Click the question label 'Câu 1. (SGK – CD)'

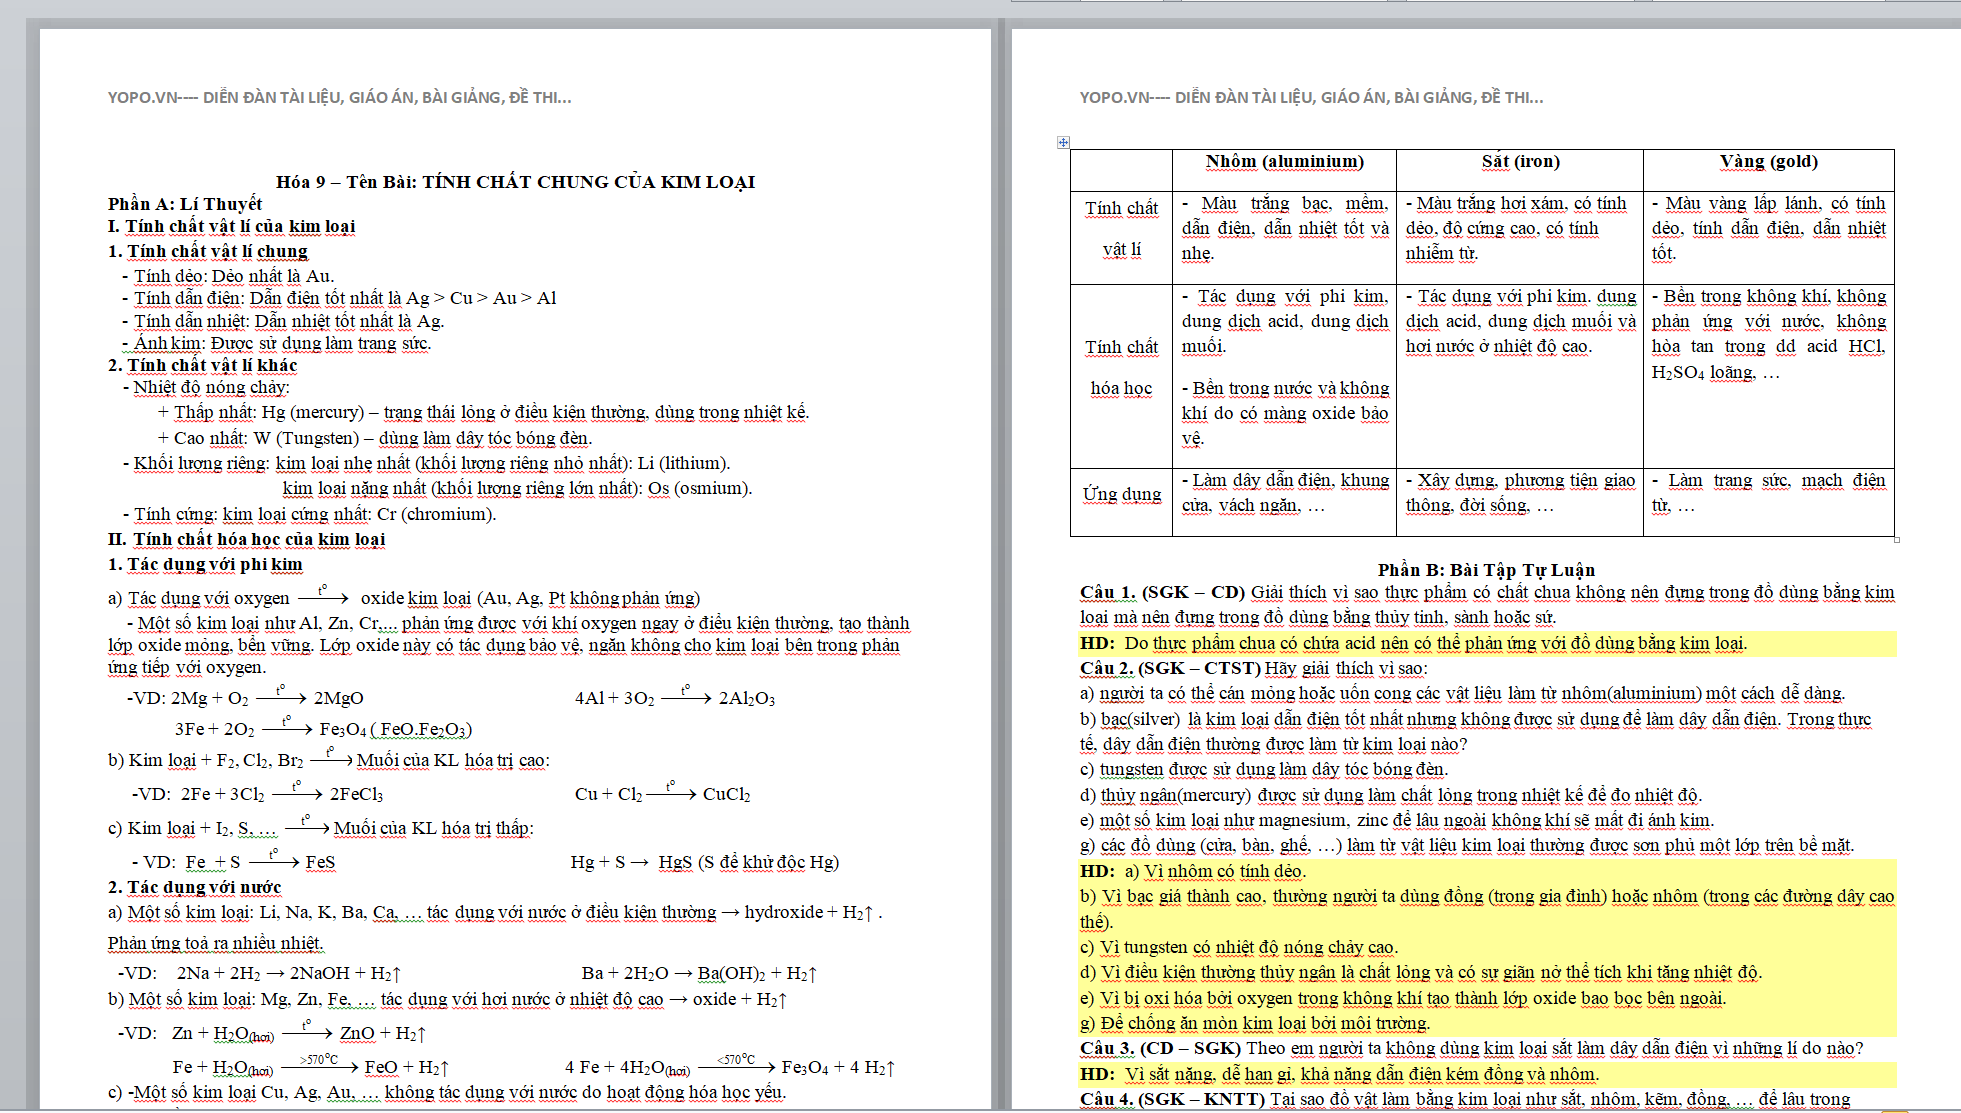tap(1163, 593)
